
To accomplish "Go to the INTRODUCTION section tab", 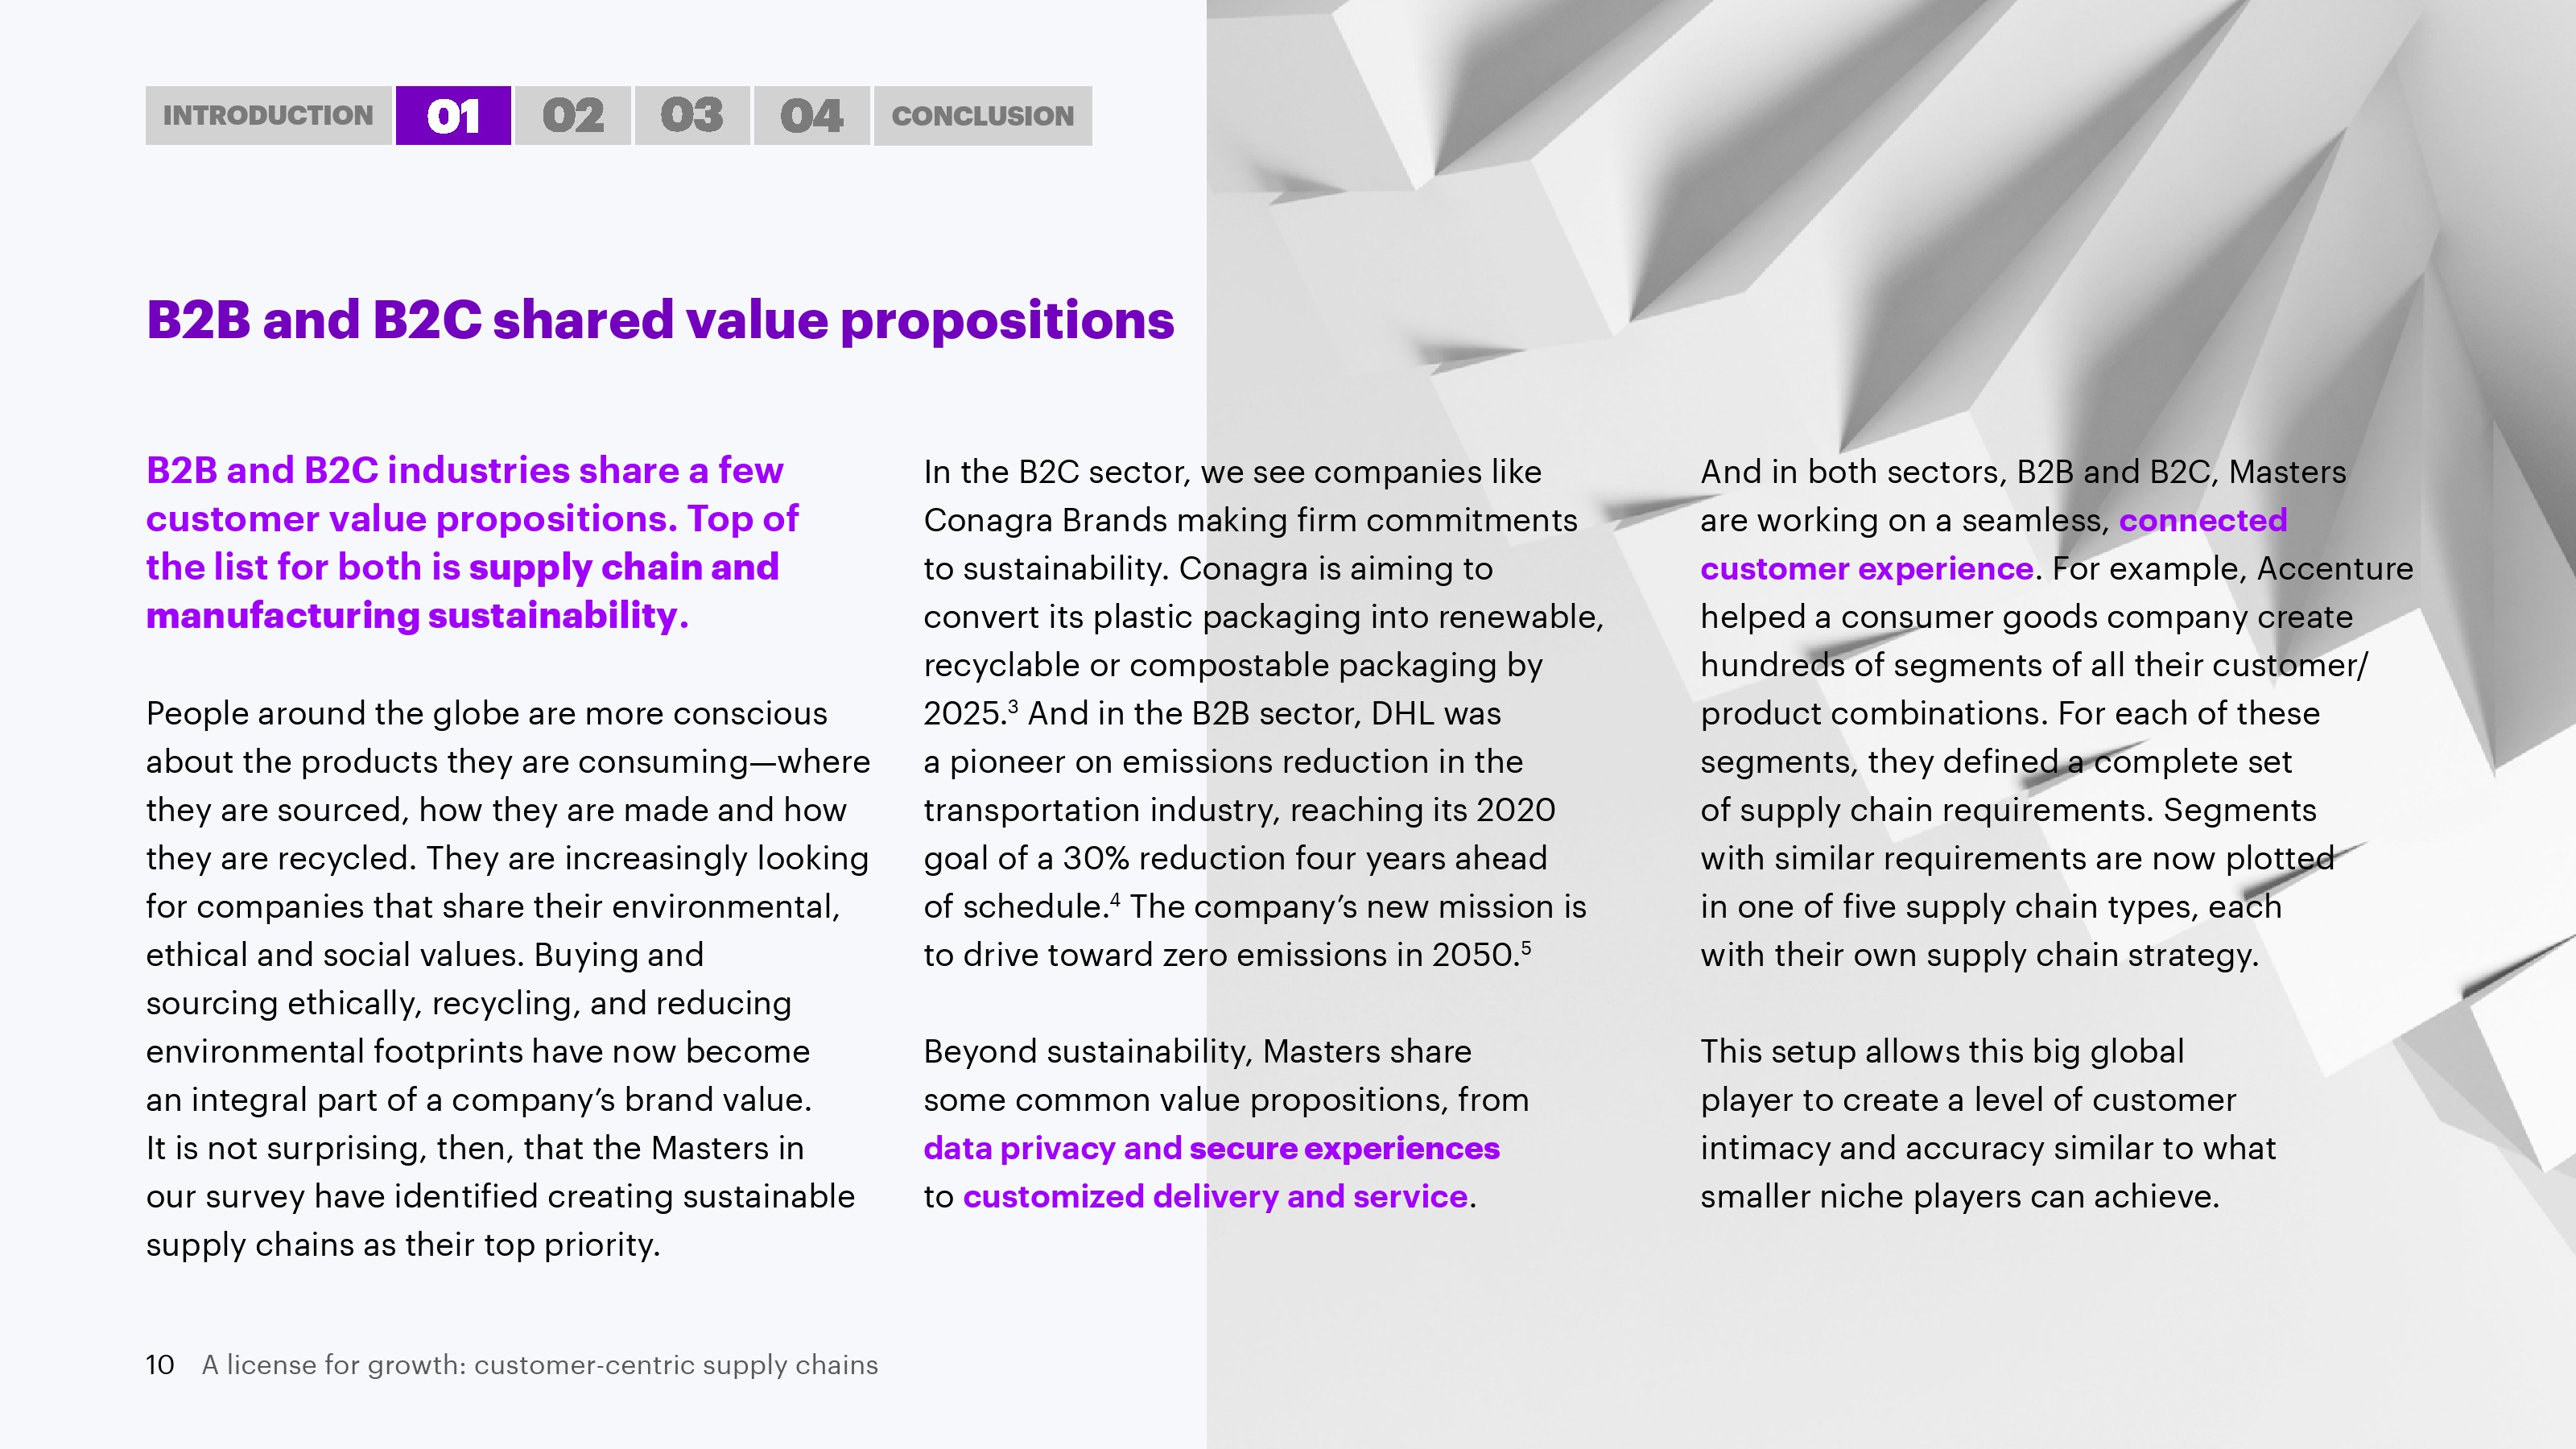I will (268, 116).
